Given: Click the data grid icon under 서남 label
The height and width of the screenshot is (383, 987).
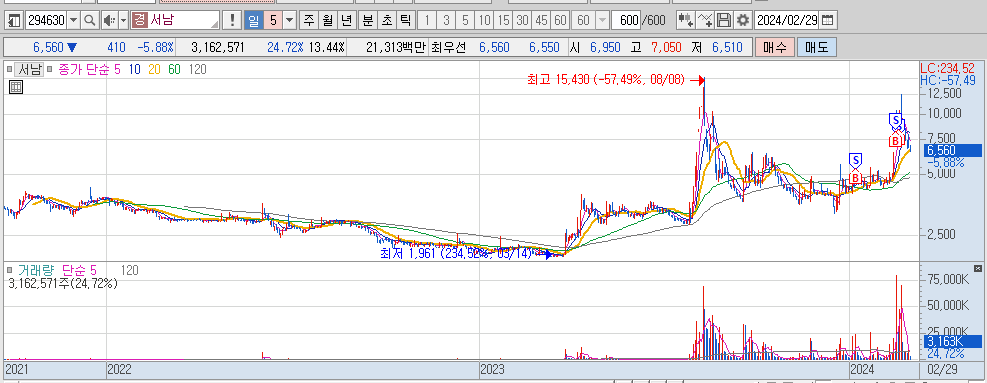Looking at the screenshot, I should pos(16,87).
